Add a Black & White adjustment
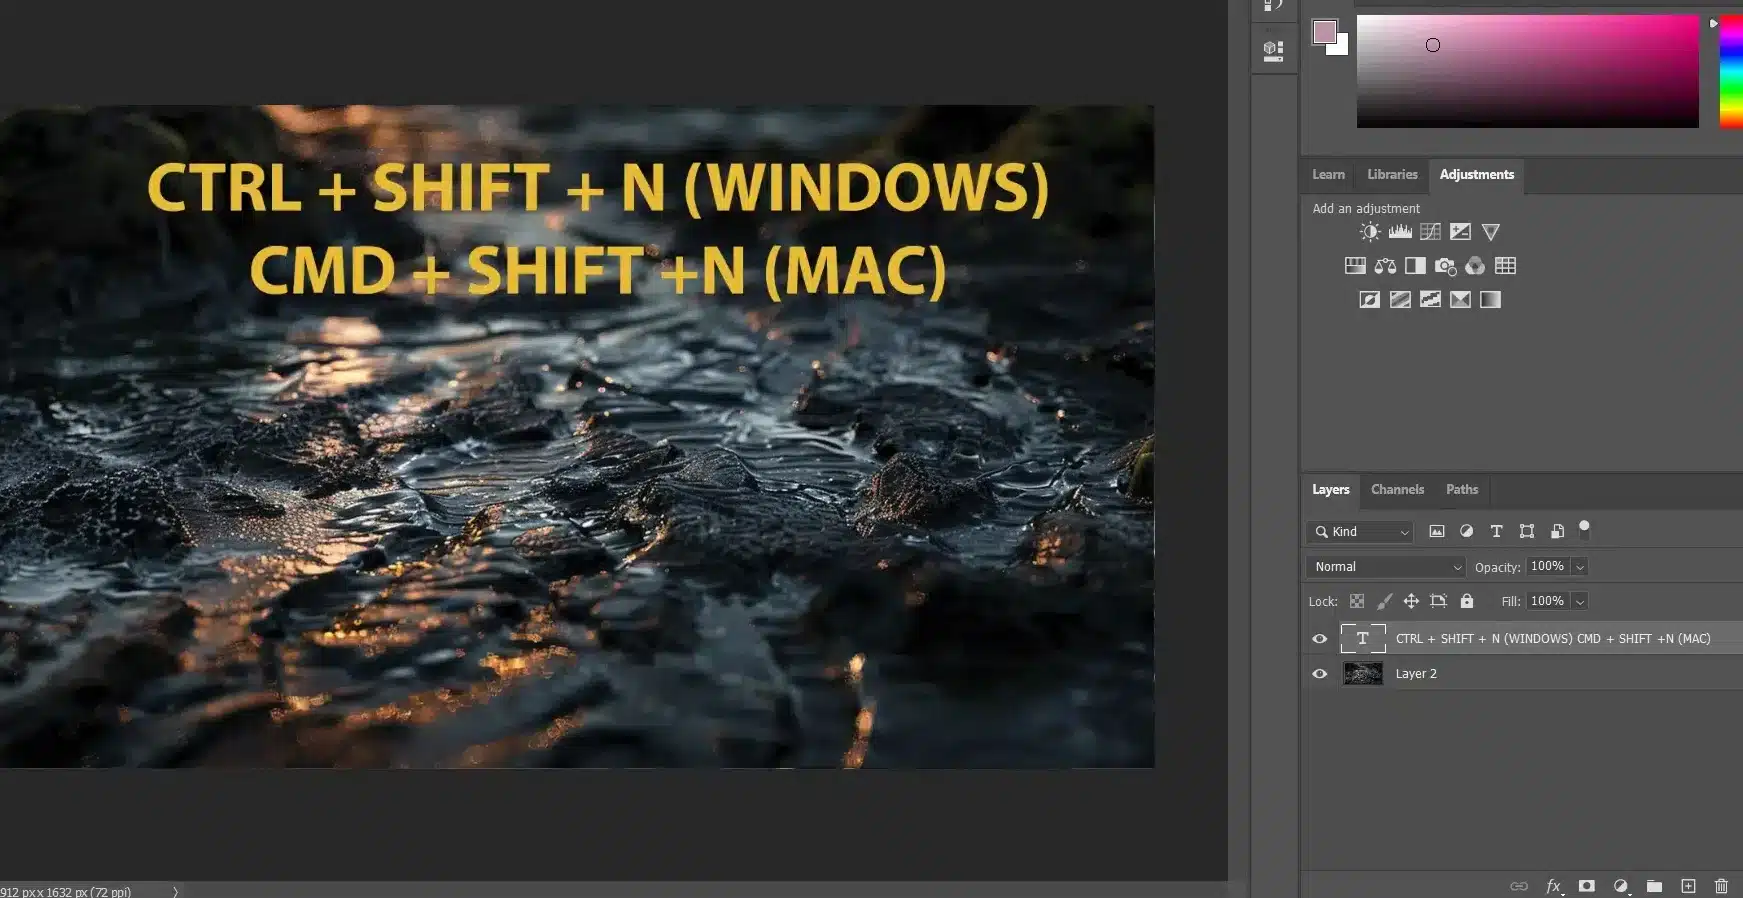Image resolution: width=1743 pixels, height=898 pixels. (1415, 266)
